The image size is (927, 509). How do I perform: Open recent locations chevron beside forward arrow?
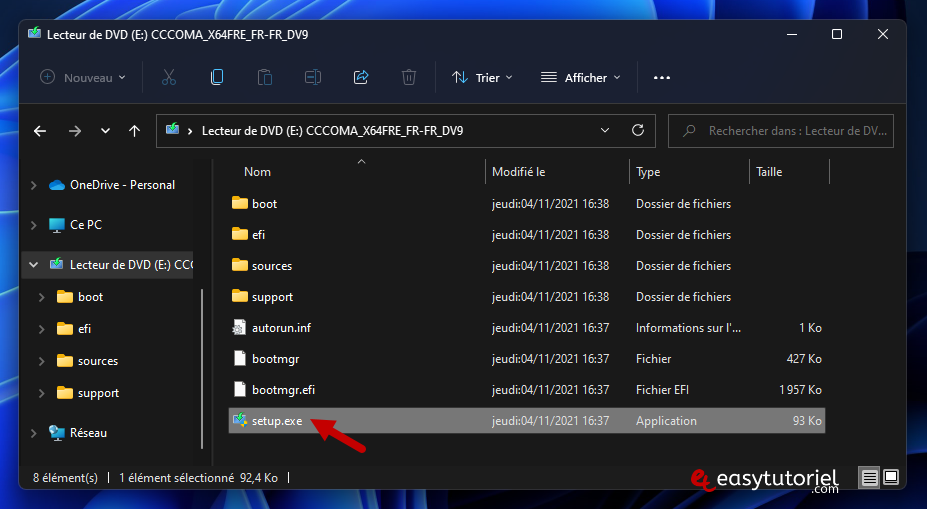pyautogui.click(x=105, y=131)
